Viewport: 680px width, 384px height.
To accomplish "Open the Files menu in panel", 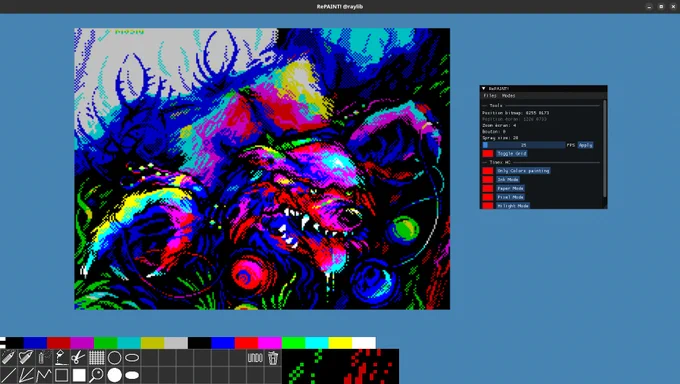I will click(490, 95).
